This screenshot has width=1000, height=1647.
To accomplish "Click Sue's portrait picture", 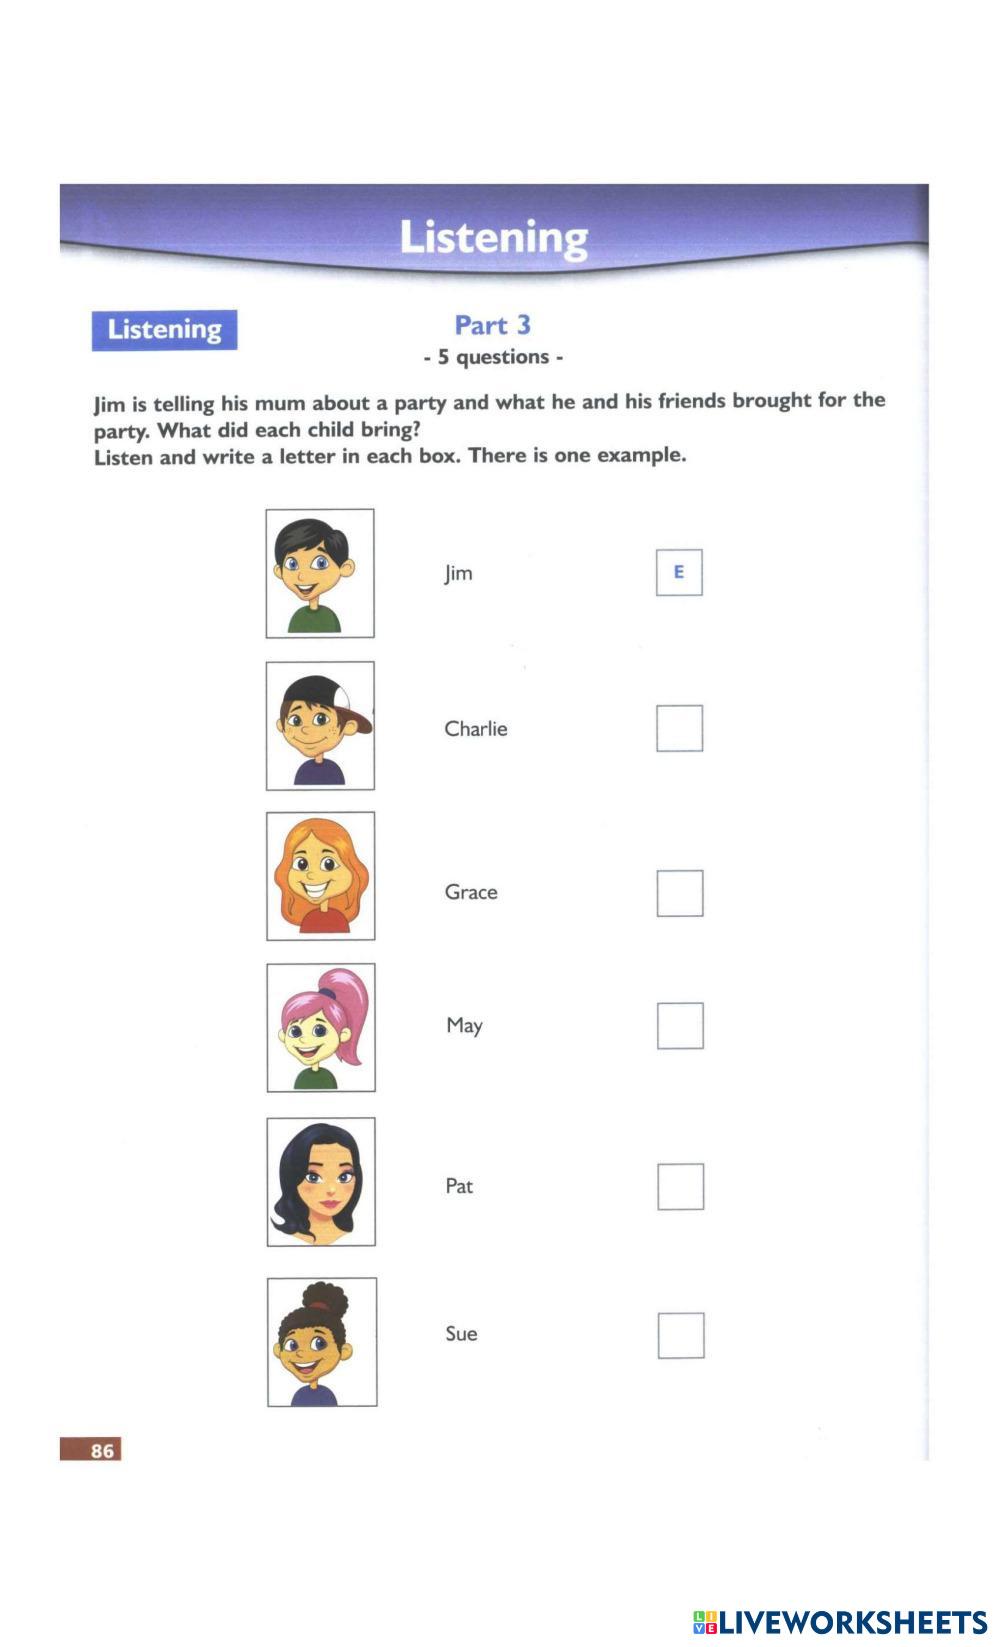I will [x=322, y=1341].
